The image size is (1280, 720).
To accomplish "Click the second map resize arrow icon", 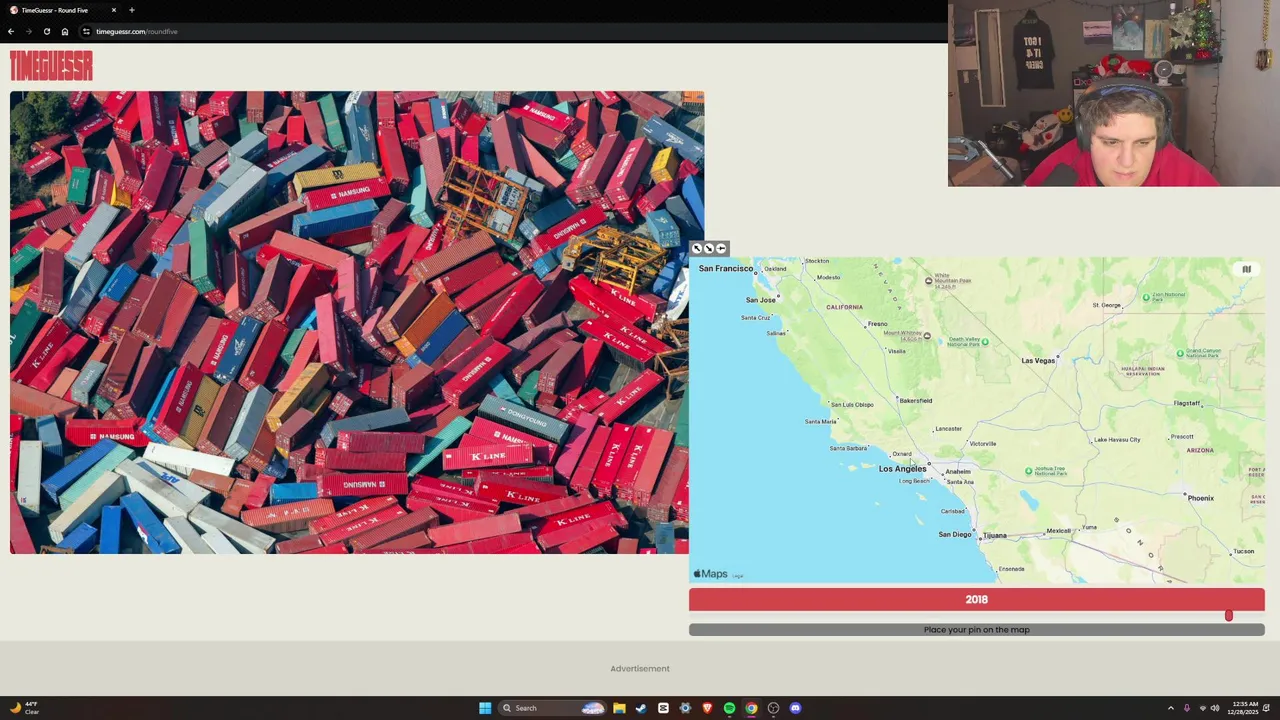I will click(x=709, y=248).
